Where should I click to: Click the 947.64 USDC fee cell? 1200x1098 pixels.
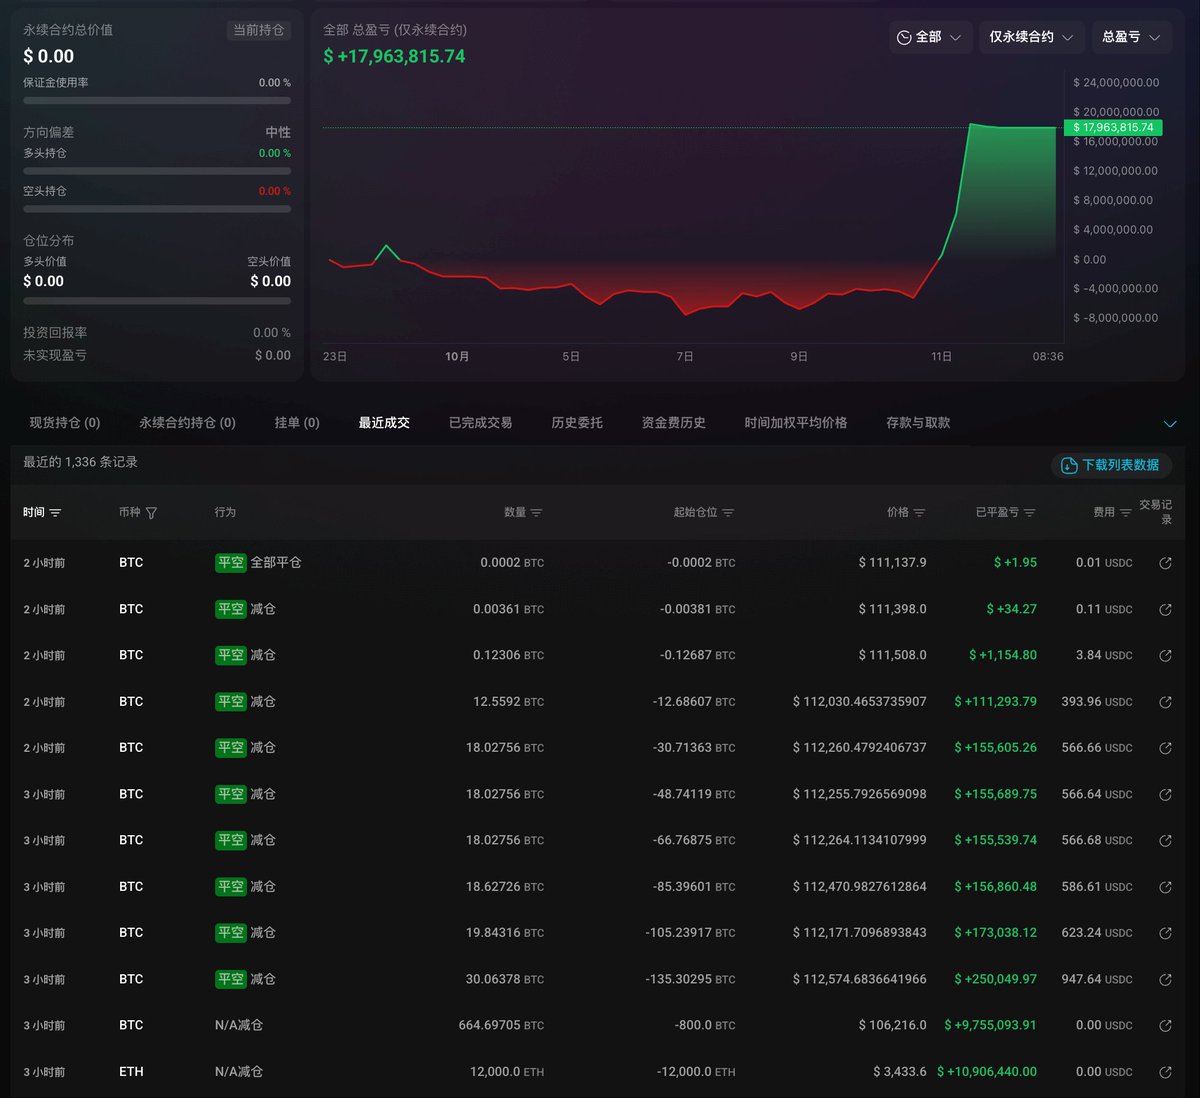click(1097, 979)
